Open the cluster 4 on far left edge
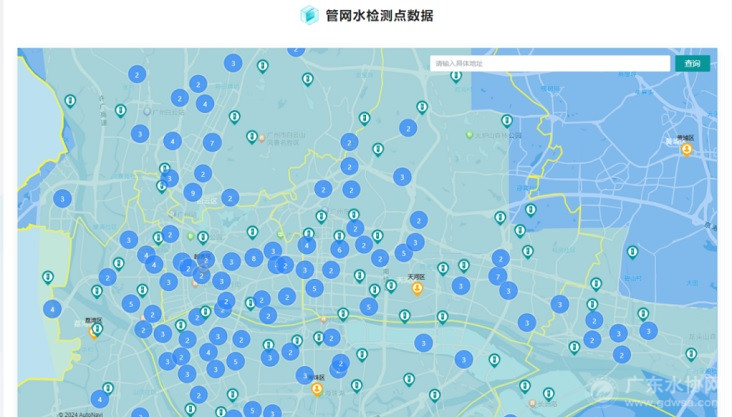 click(x=51, y=309)
